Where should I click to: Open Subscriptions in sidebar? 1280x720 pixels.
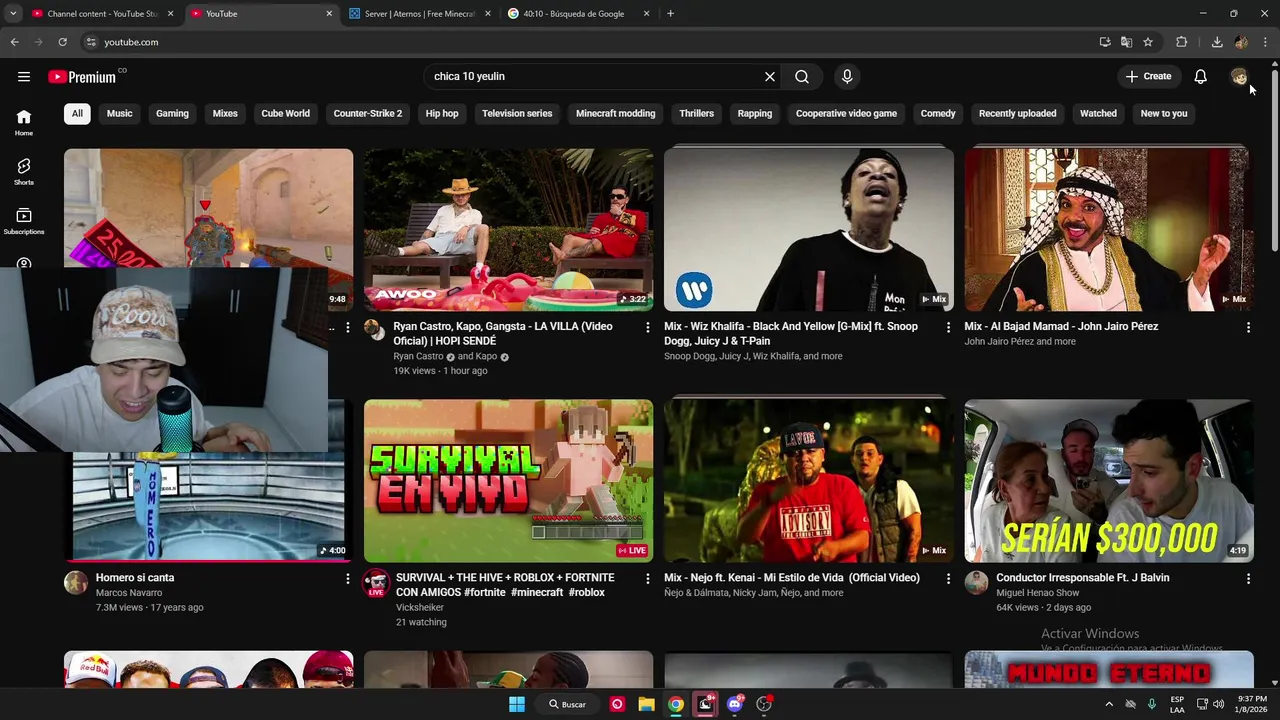[x=24, y=221]
